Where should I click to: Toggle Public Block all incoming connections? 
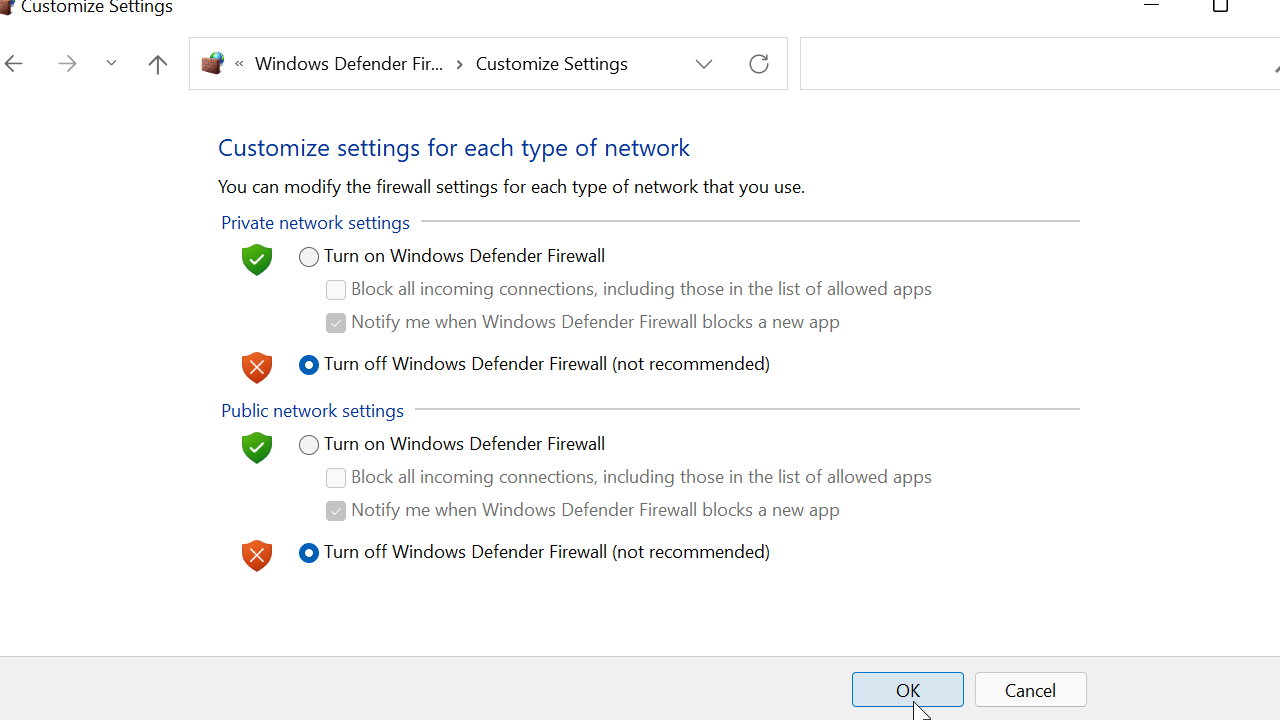pos(336,478)
